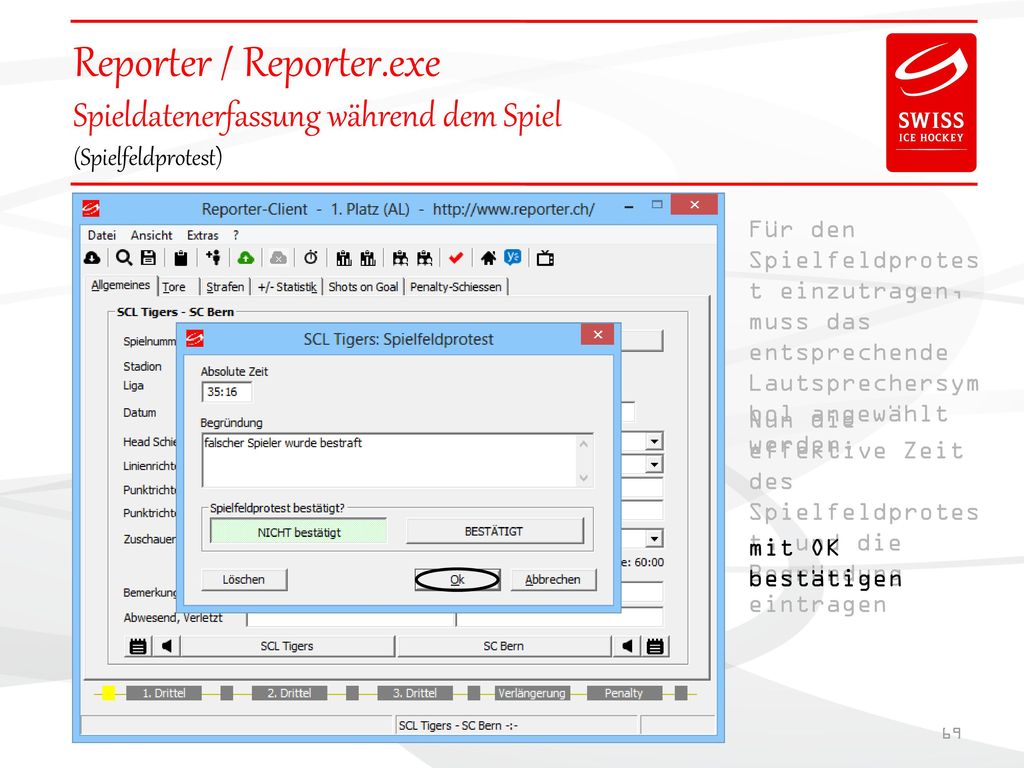
Task: Click grey square between 1. and 2. Drittel
Action: pyautogui.click(x=227, y=693)
